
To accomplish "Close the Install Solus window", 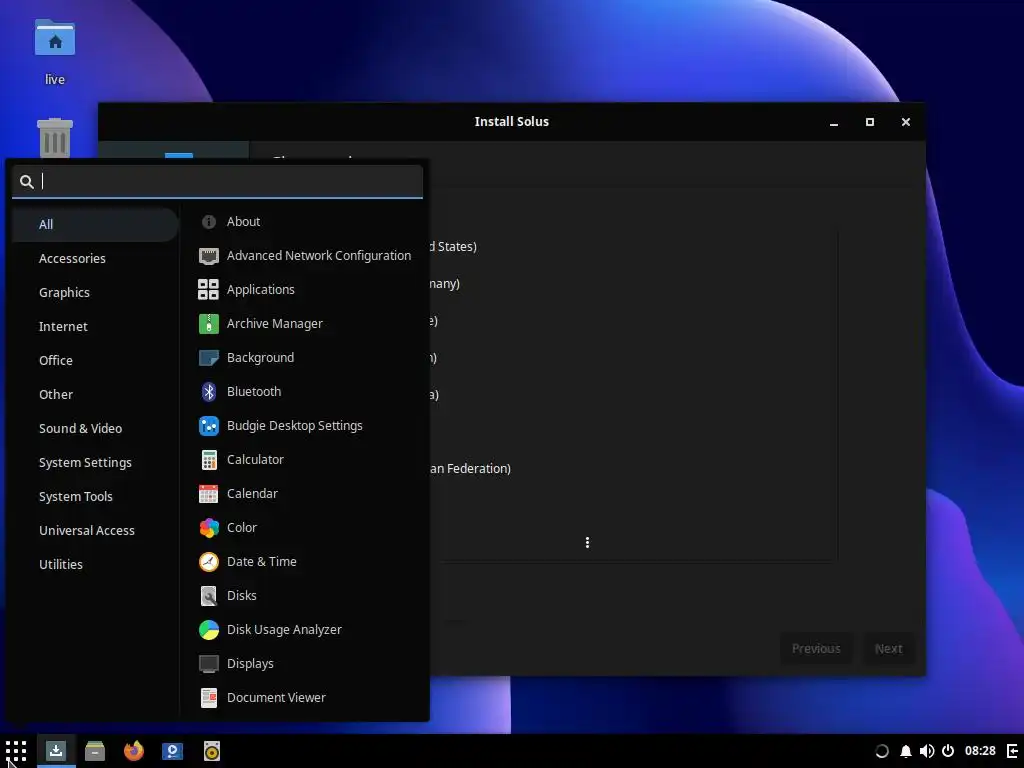I will pyautogui.click(x=905, y=122).
